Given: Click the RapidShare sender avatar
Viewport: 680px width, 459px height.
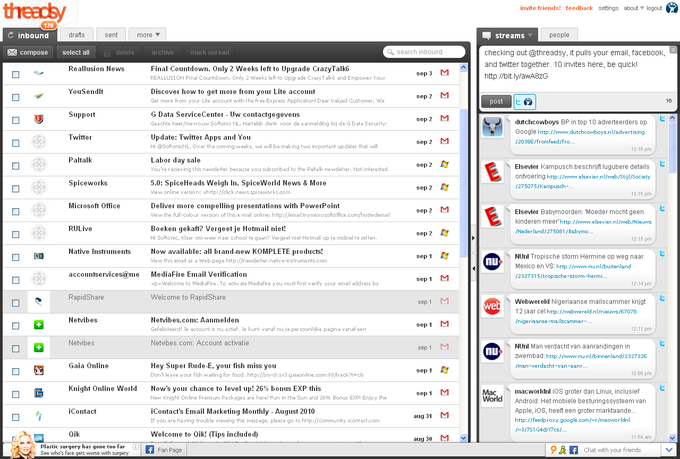Looking at the screenshot, I should pyautogui.click(x=39, y=302).
